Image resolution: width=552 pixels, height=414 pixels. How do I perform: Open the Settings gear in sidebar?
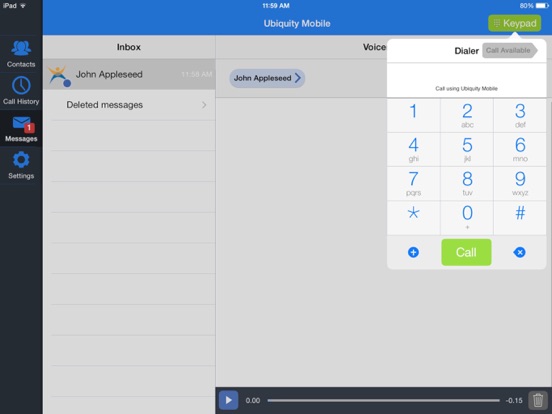[21, 165]
